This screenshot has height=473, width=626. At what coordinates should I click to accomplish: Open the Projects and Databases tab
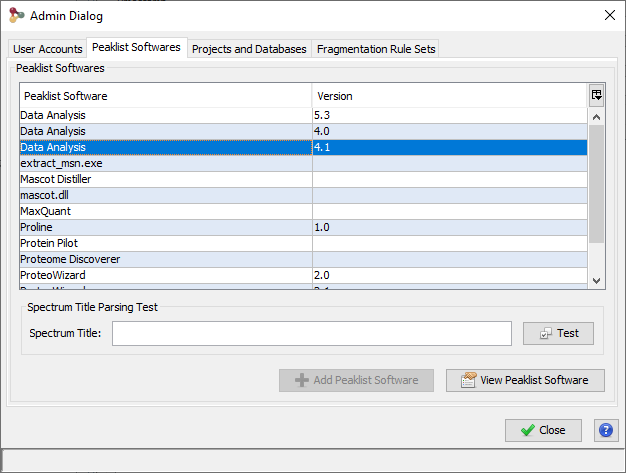point(249,49)
